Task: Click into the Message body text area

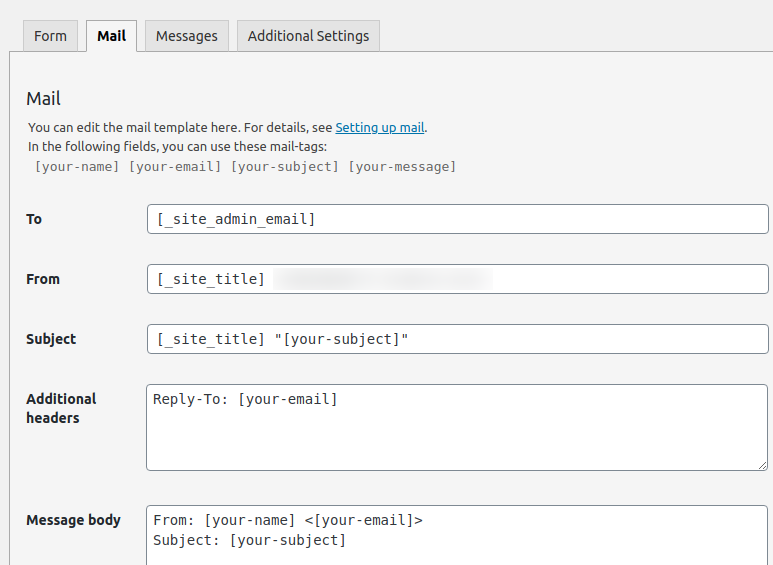Action: 457,535
